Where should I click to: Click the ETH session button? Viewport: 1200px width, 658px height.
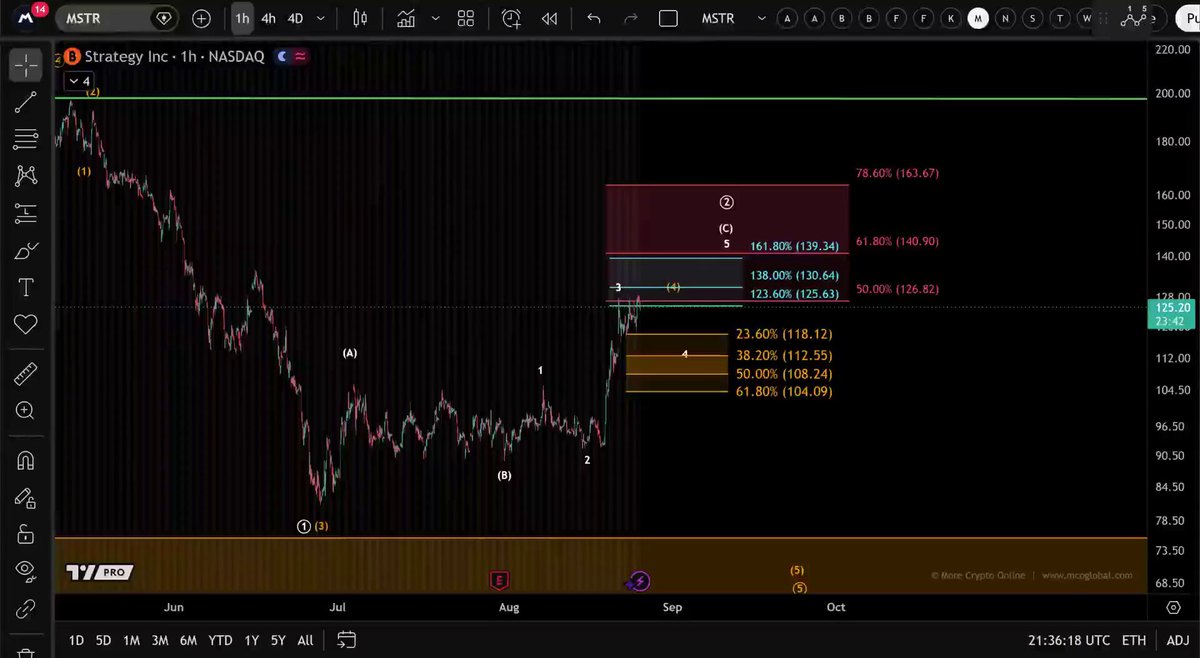coord(1134,640)
